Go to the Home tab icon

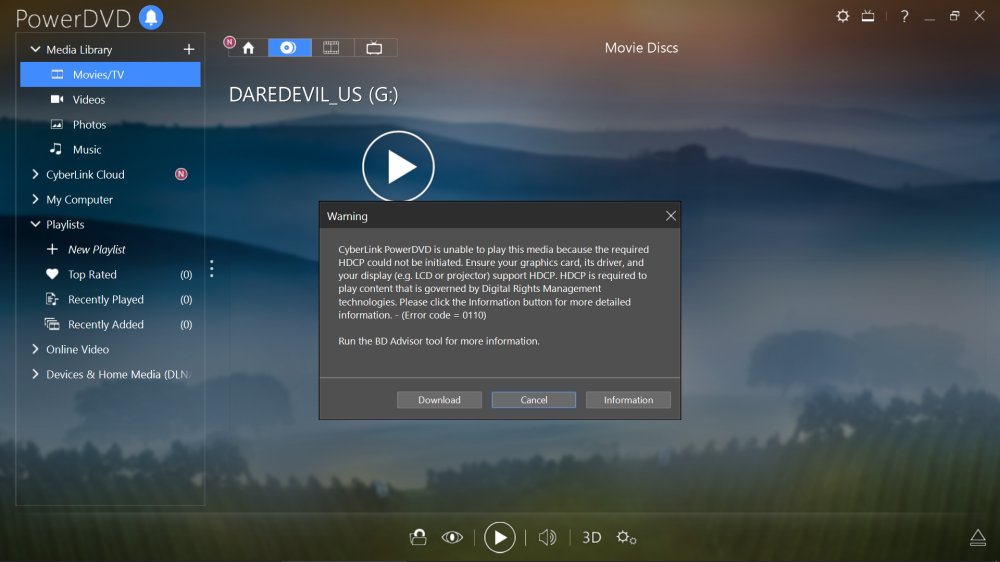[x=248, y=48]
